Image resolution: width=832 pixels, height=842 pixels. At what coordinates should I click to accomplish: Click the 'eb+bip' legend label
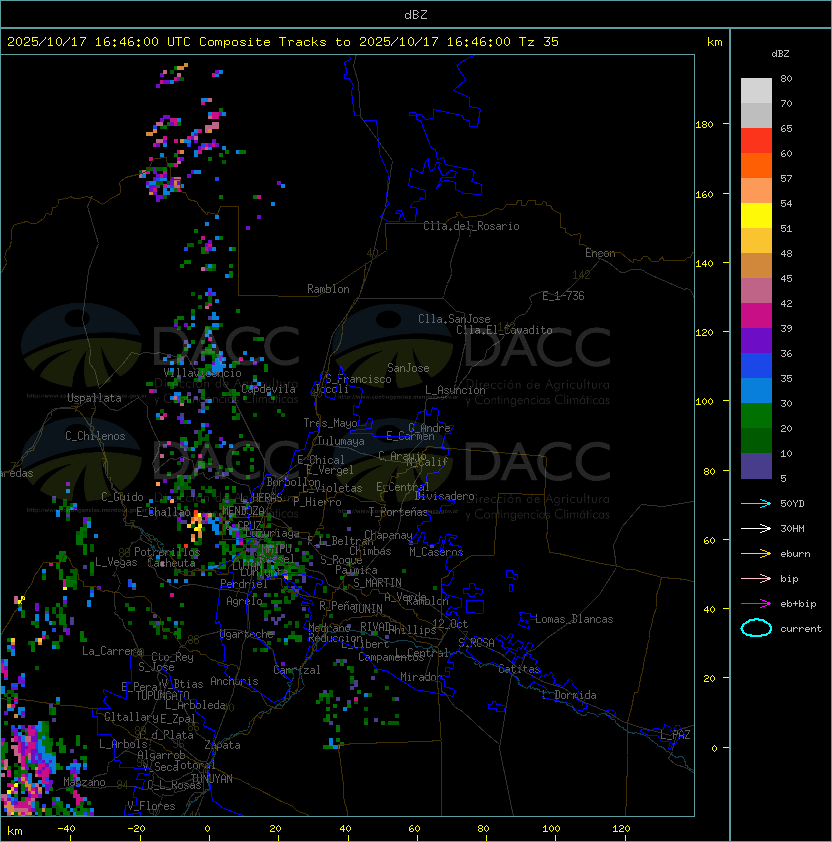coord(798,604)
